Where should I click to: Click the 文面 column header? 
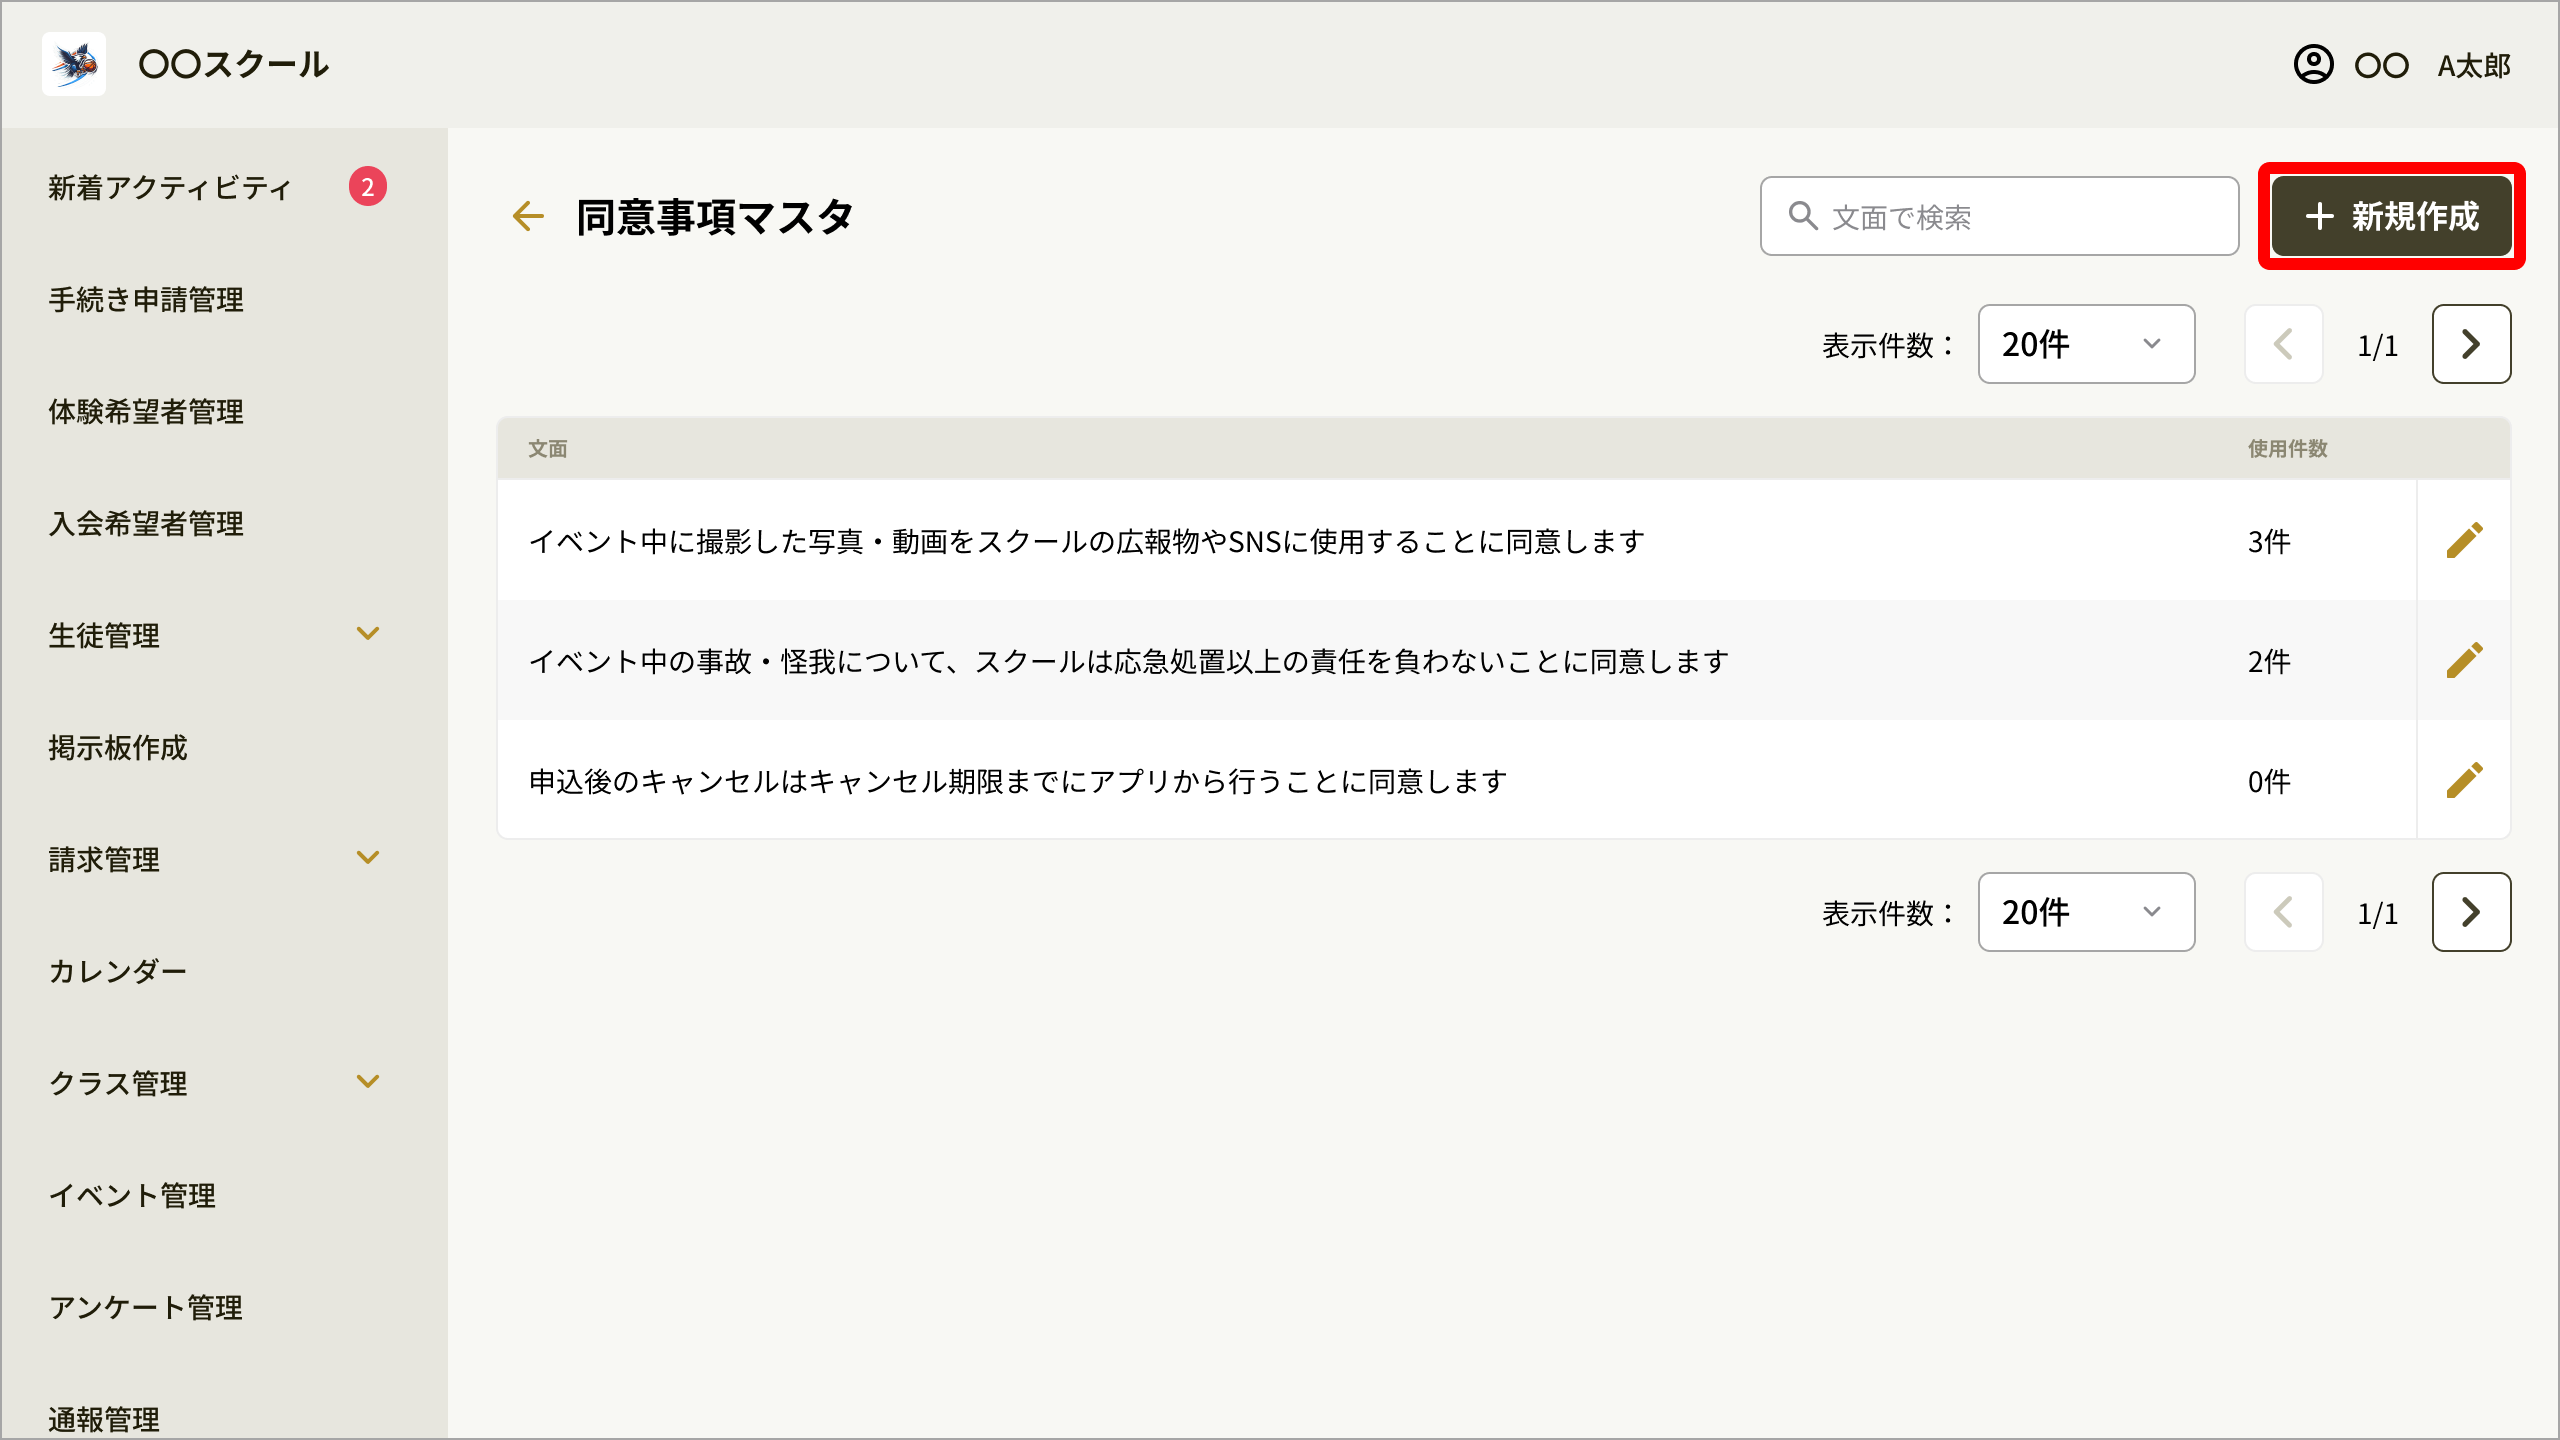tap(548, 449)
